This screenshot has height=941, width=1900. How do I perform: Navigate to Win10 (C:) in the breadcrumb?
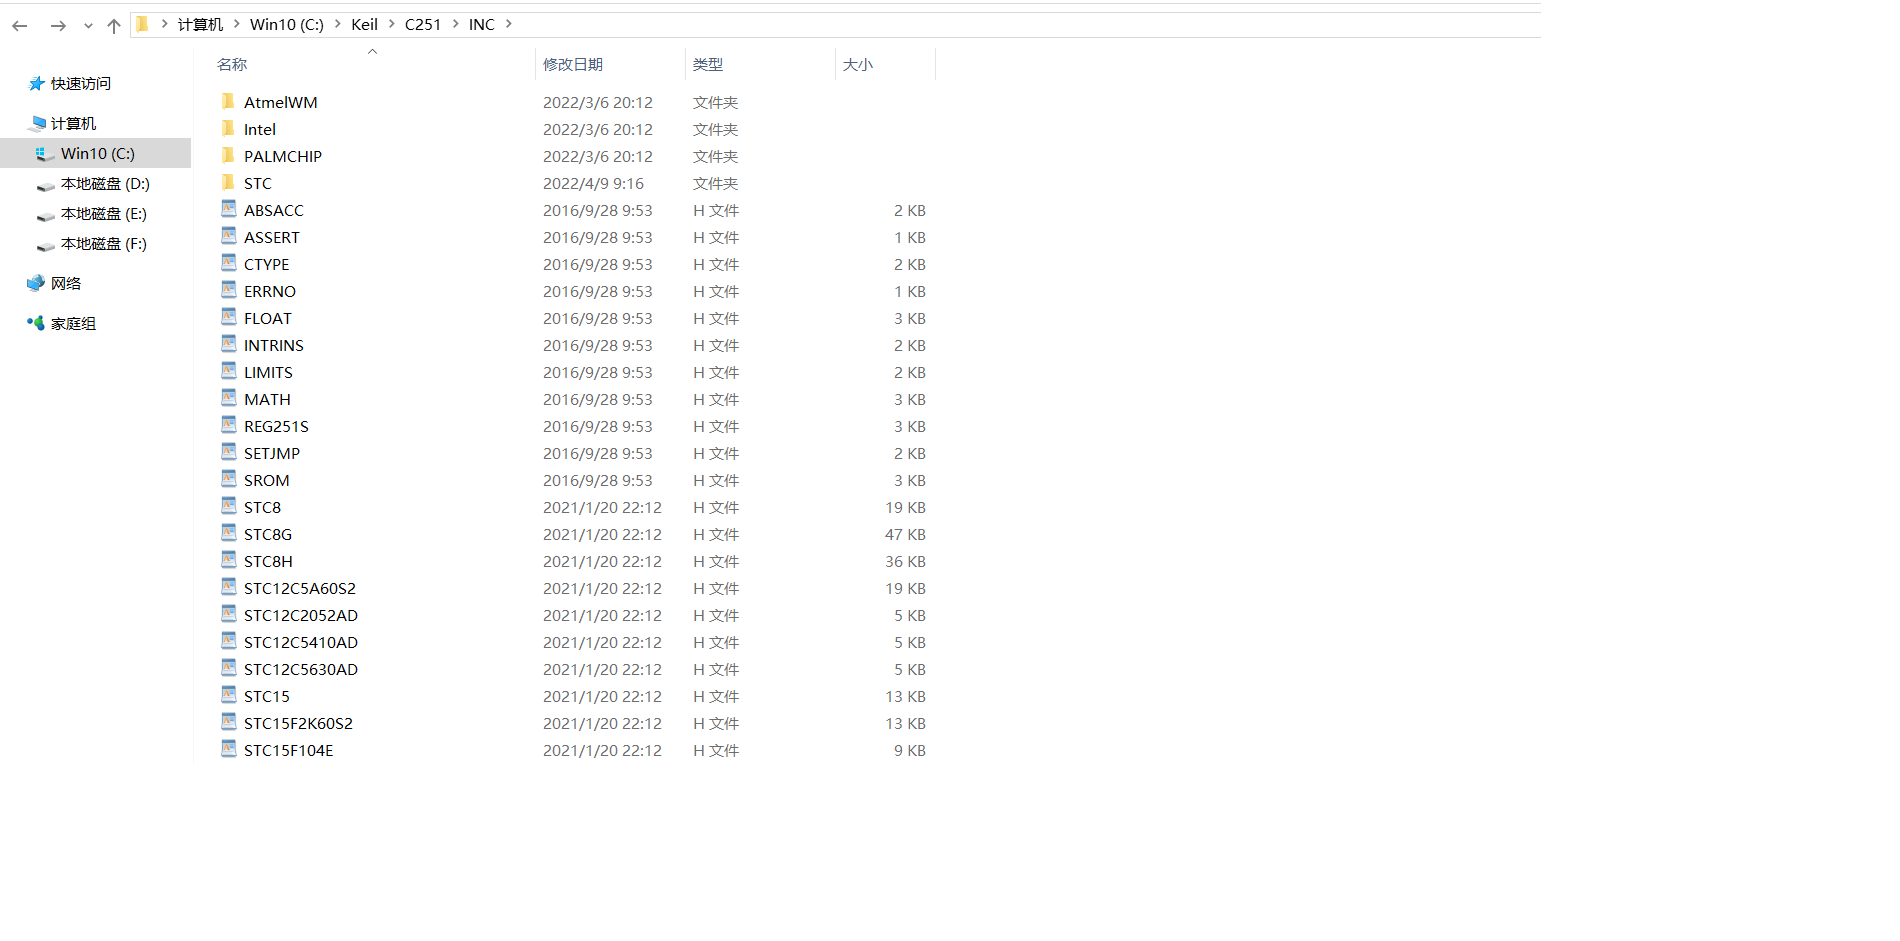click(287, 24)
